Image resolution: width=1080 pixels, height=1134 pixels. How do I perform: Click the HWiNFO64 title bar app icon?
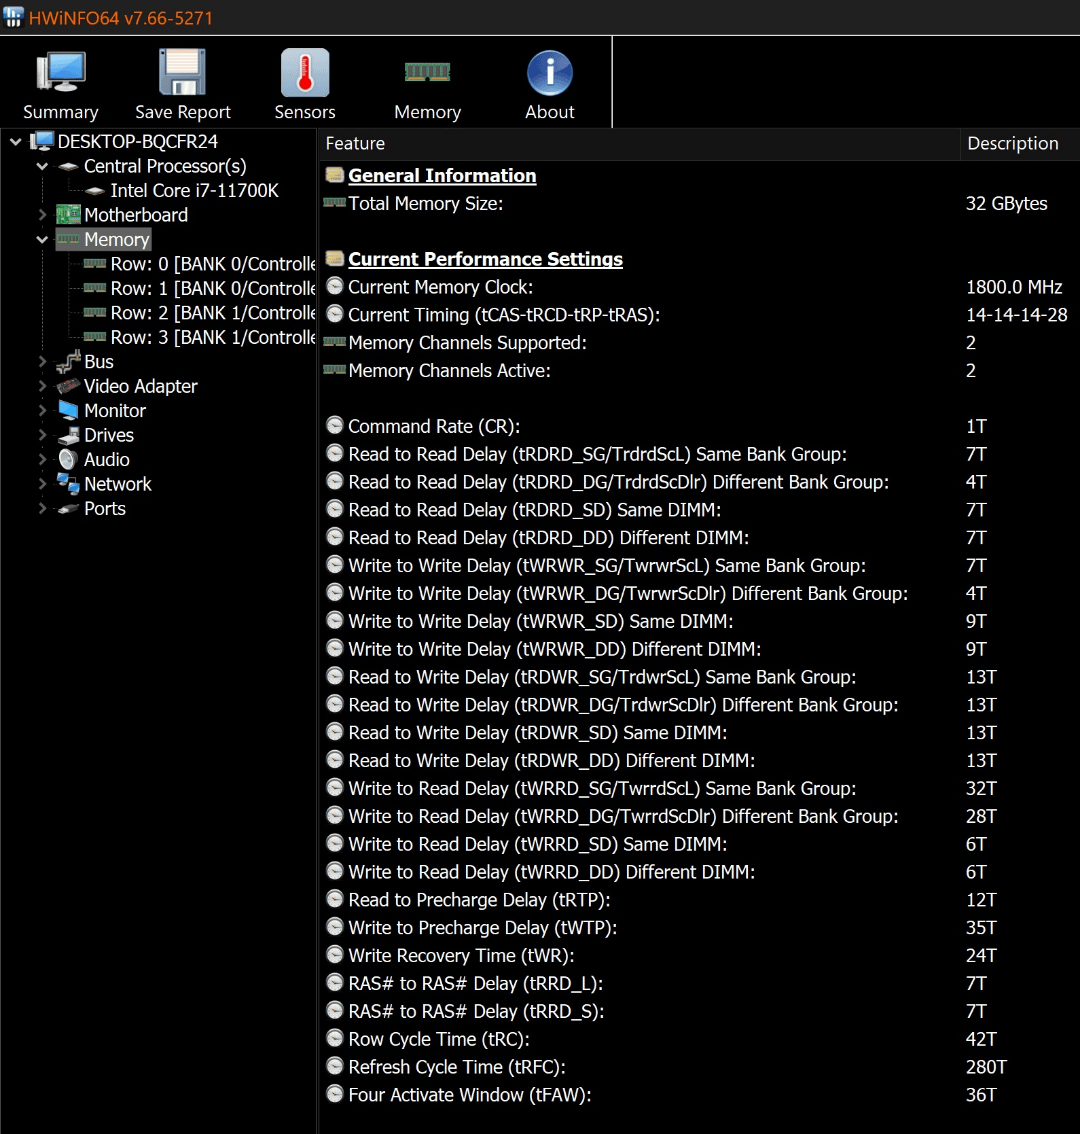click(x=13, y=17)
